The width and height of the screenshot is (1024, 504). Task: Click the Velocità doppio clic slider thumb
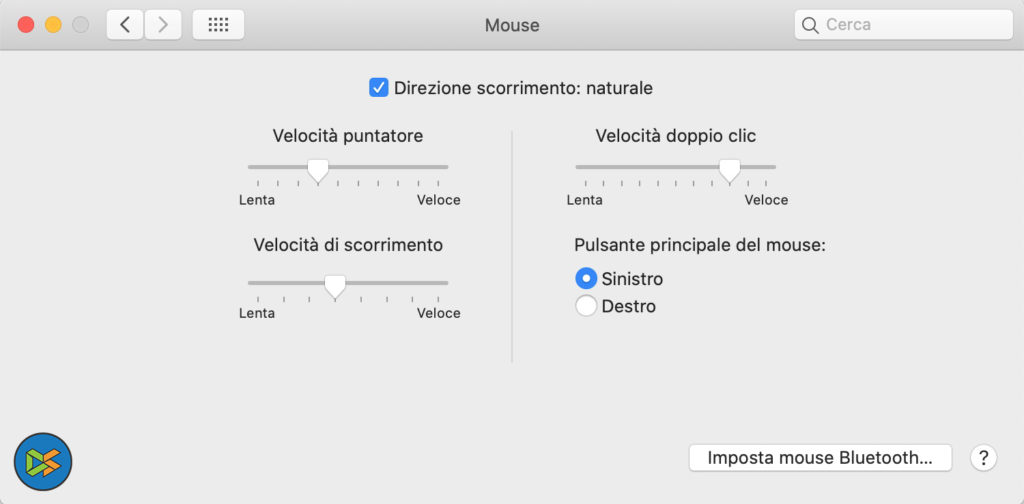pyautogui.click(x=730, y=170)
